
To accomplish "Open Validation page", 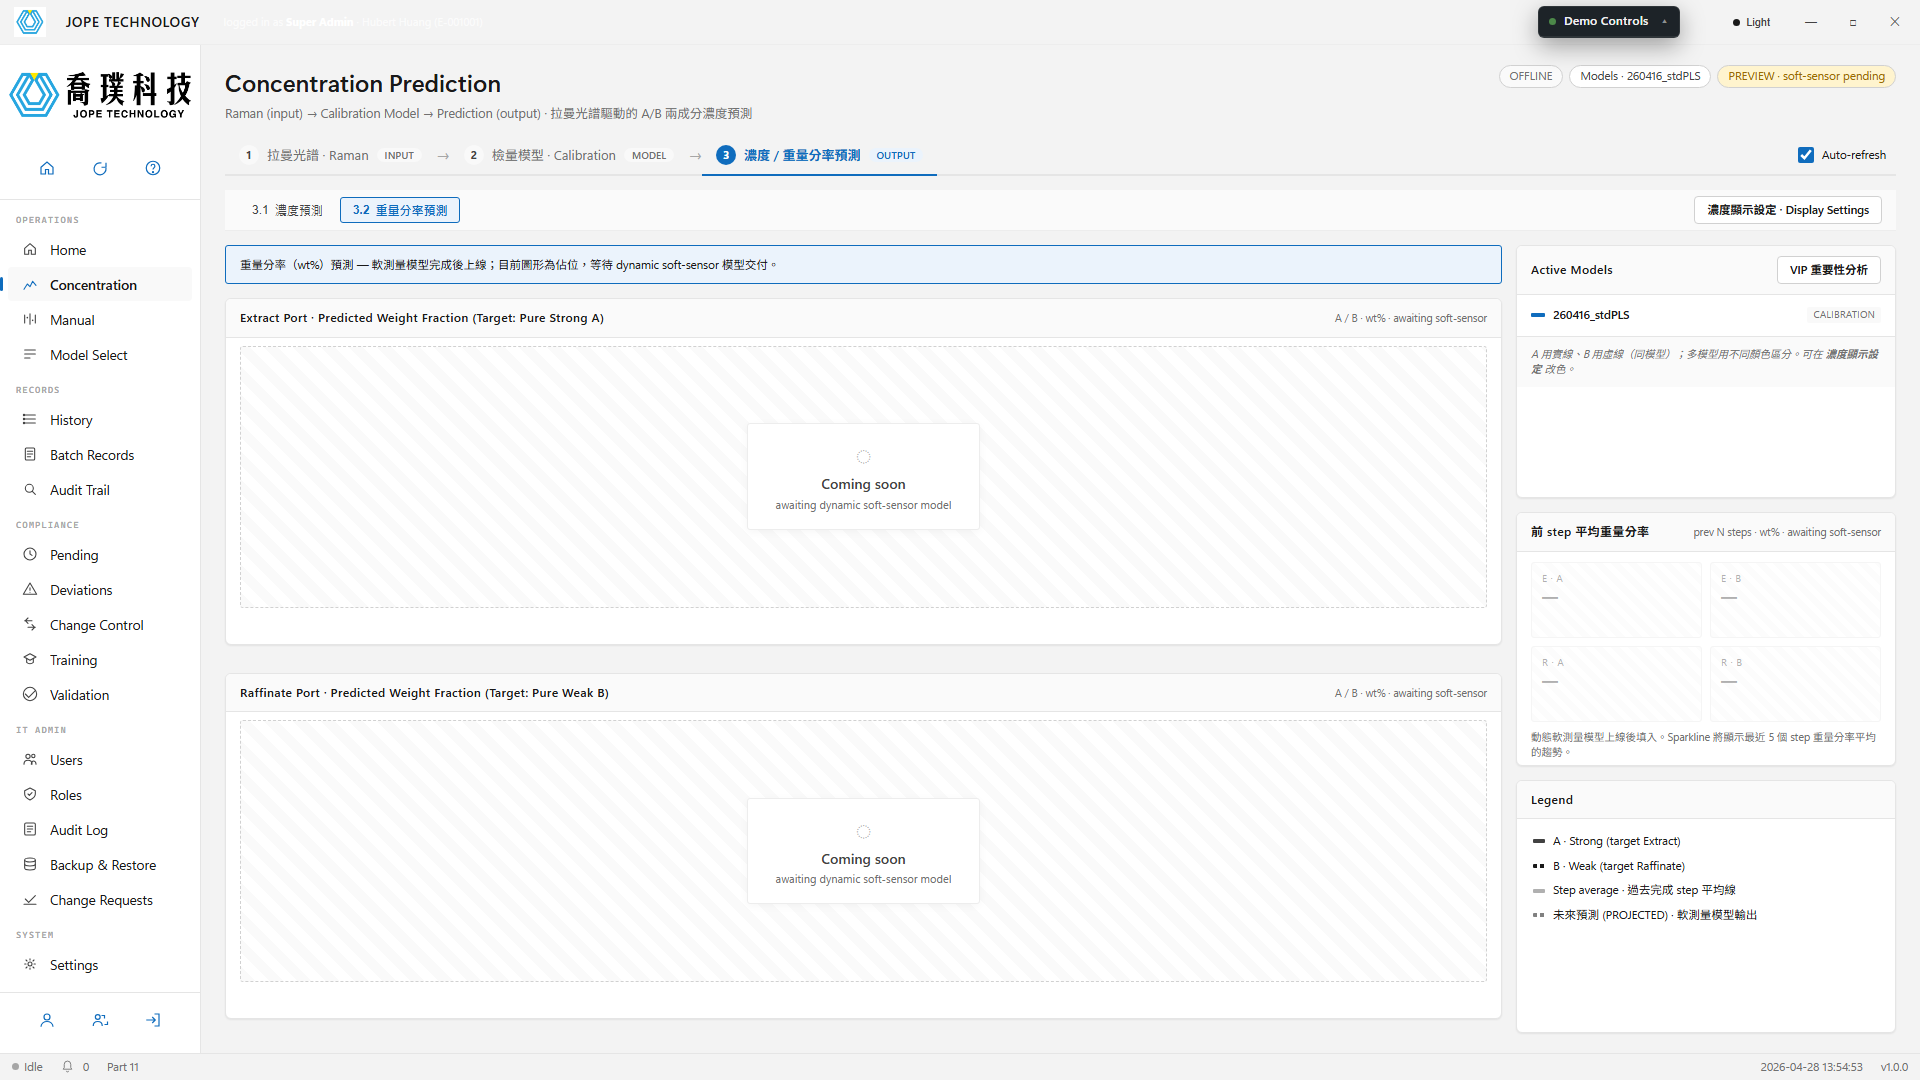I will pos(100,695).
